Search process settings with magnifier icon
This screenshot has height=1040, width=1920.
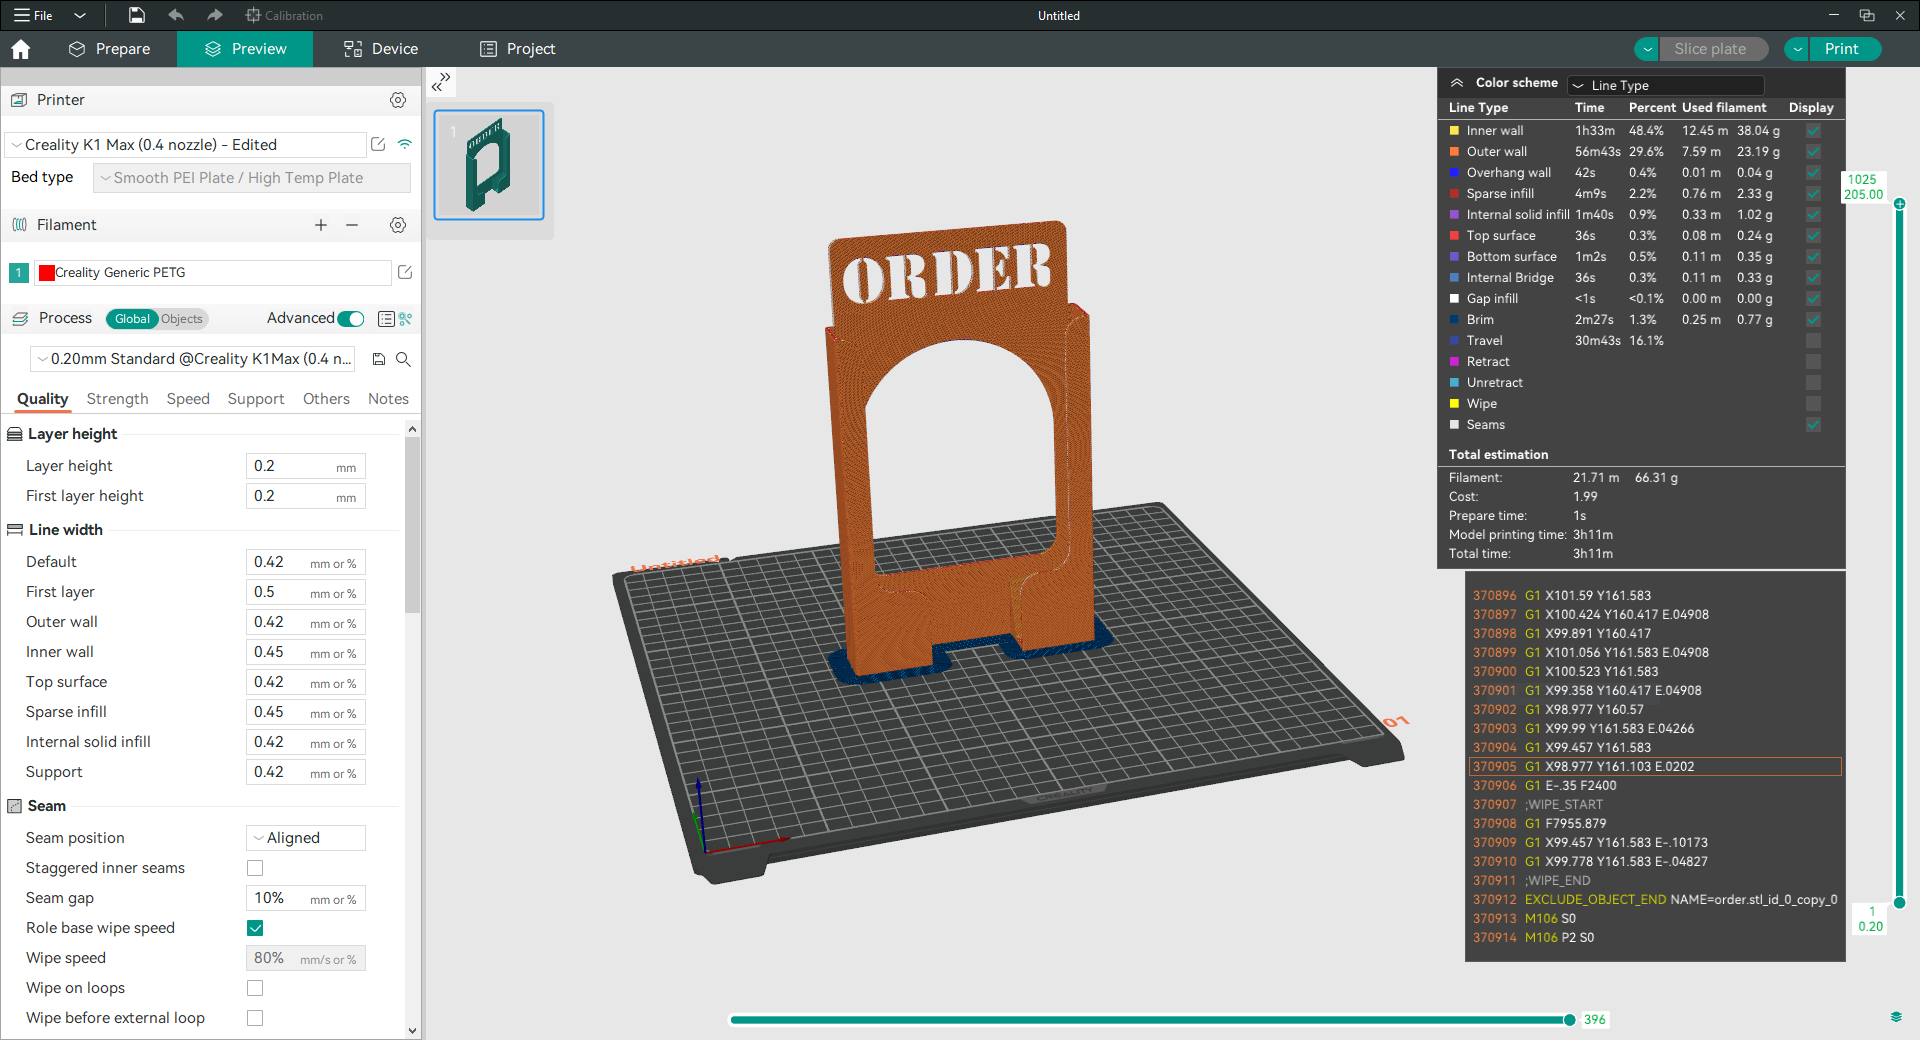click(404, 359)
